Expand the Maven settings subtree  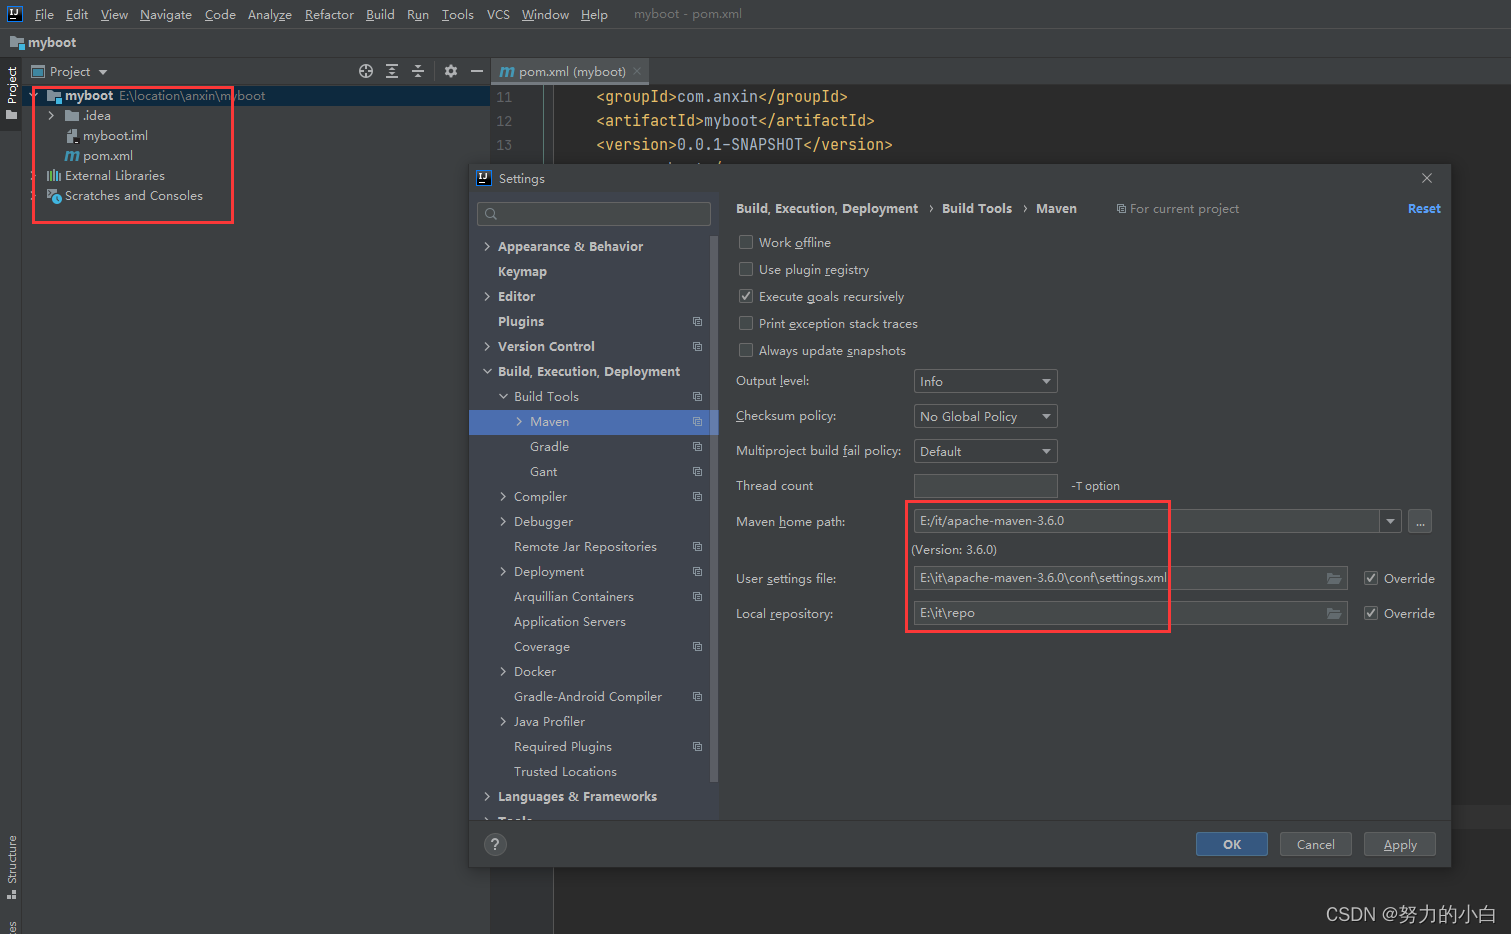(x=519, y=422)
